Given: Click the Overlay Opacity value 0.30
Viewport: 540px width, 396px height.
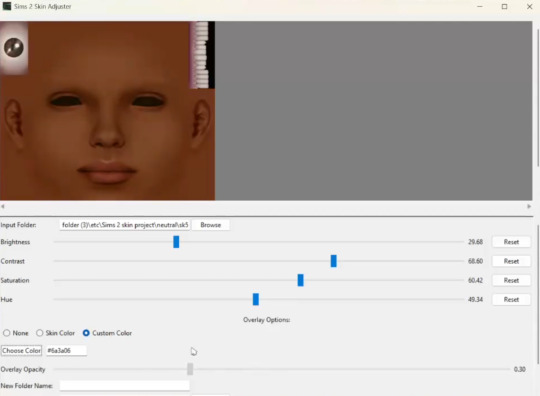Looking at the screenshot, I should (519, 369).
